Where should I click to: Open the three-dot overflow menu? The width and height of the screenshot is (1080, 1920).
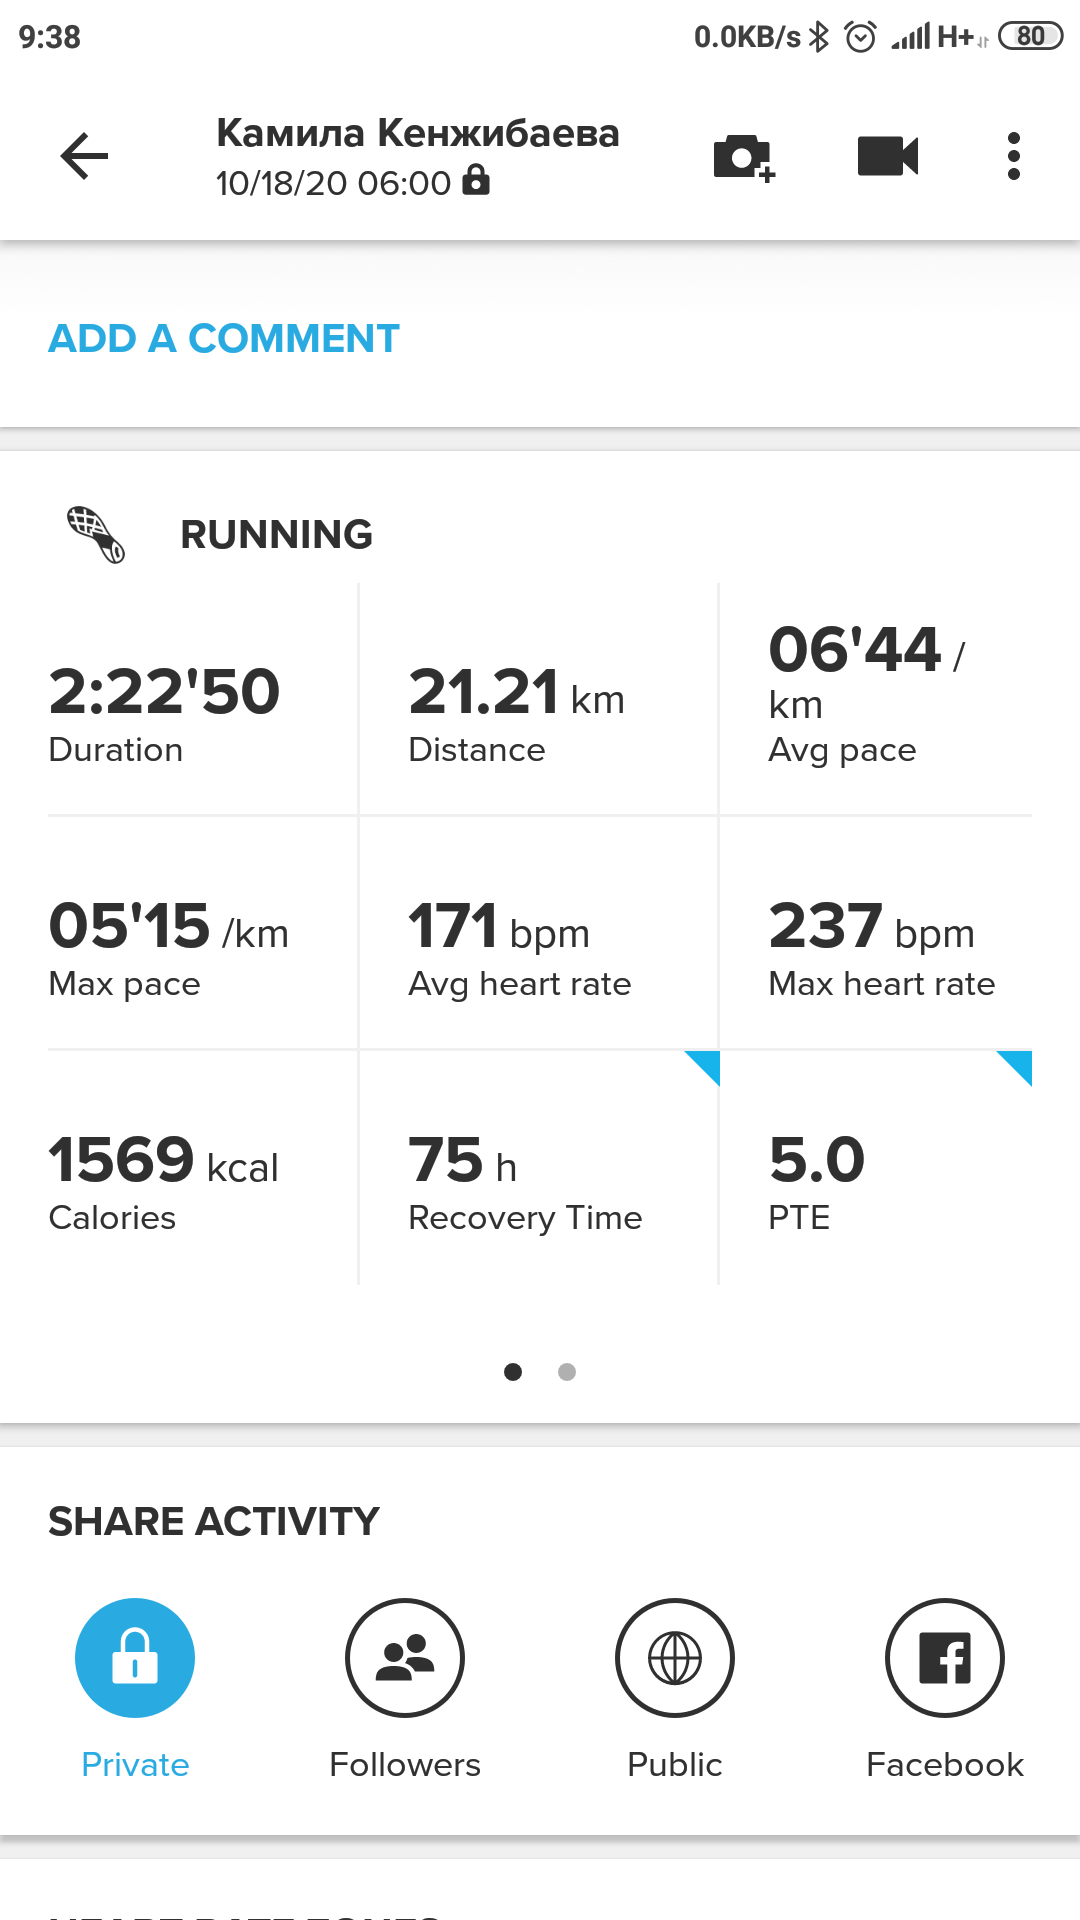point(1014,156)
